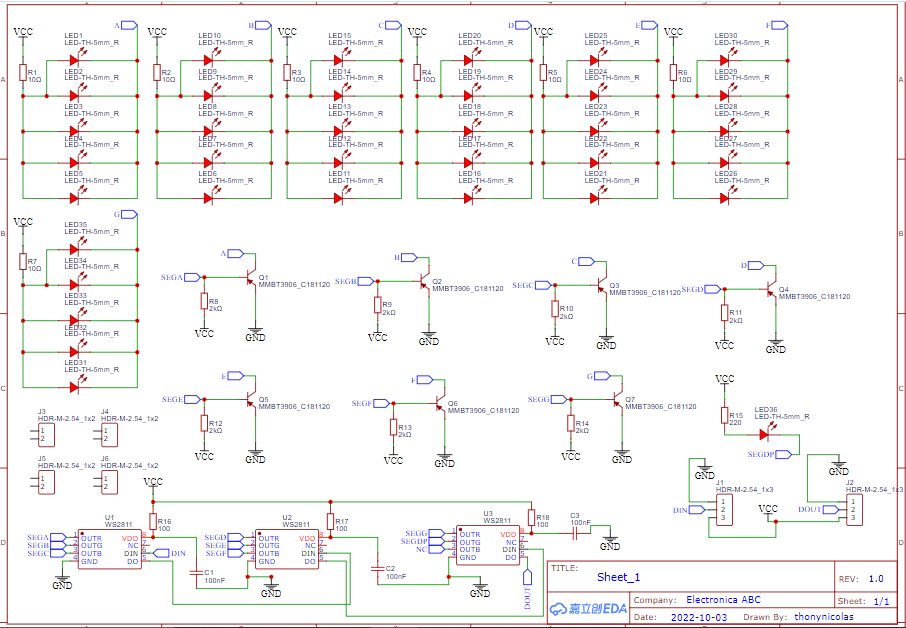Select resistor R17 symbol

pos(331,522)
